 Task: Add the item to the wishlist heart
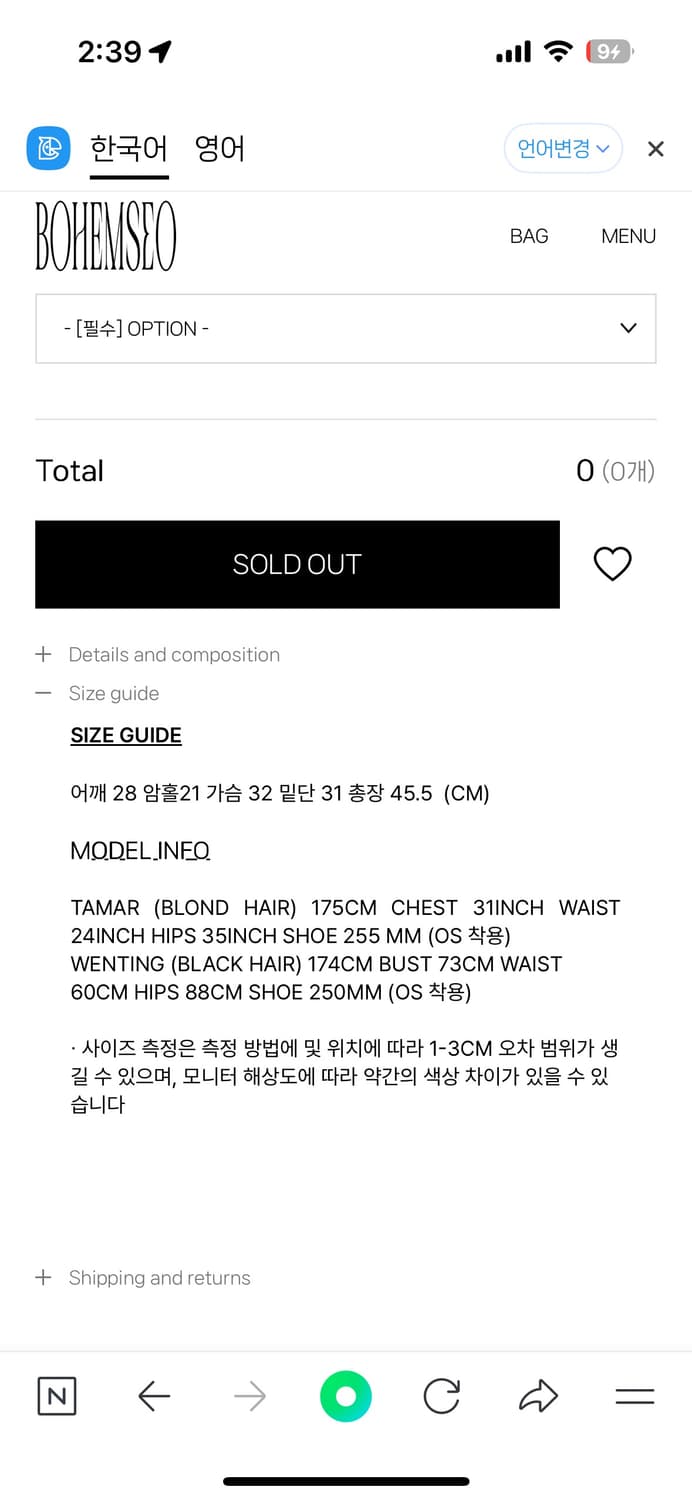tap(612, 564)
